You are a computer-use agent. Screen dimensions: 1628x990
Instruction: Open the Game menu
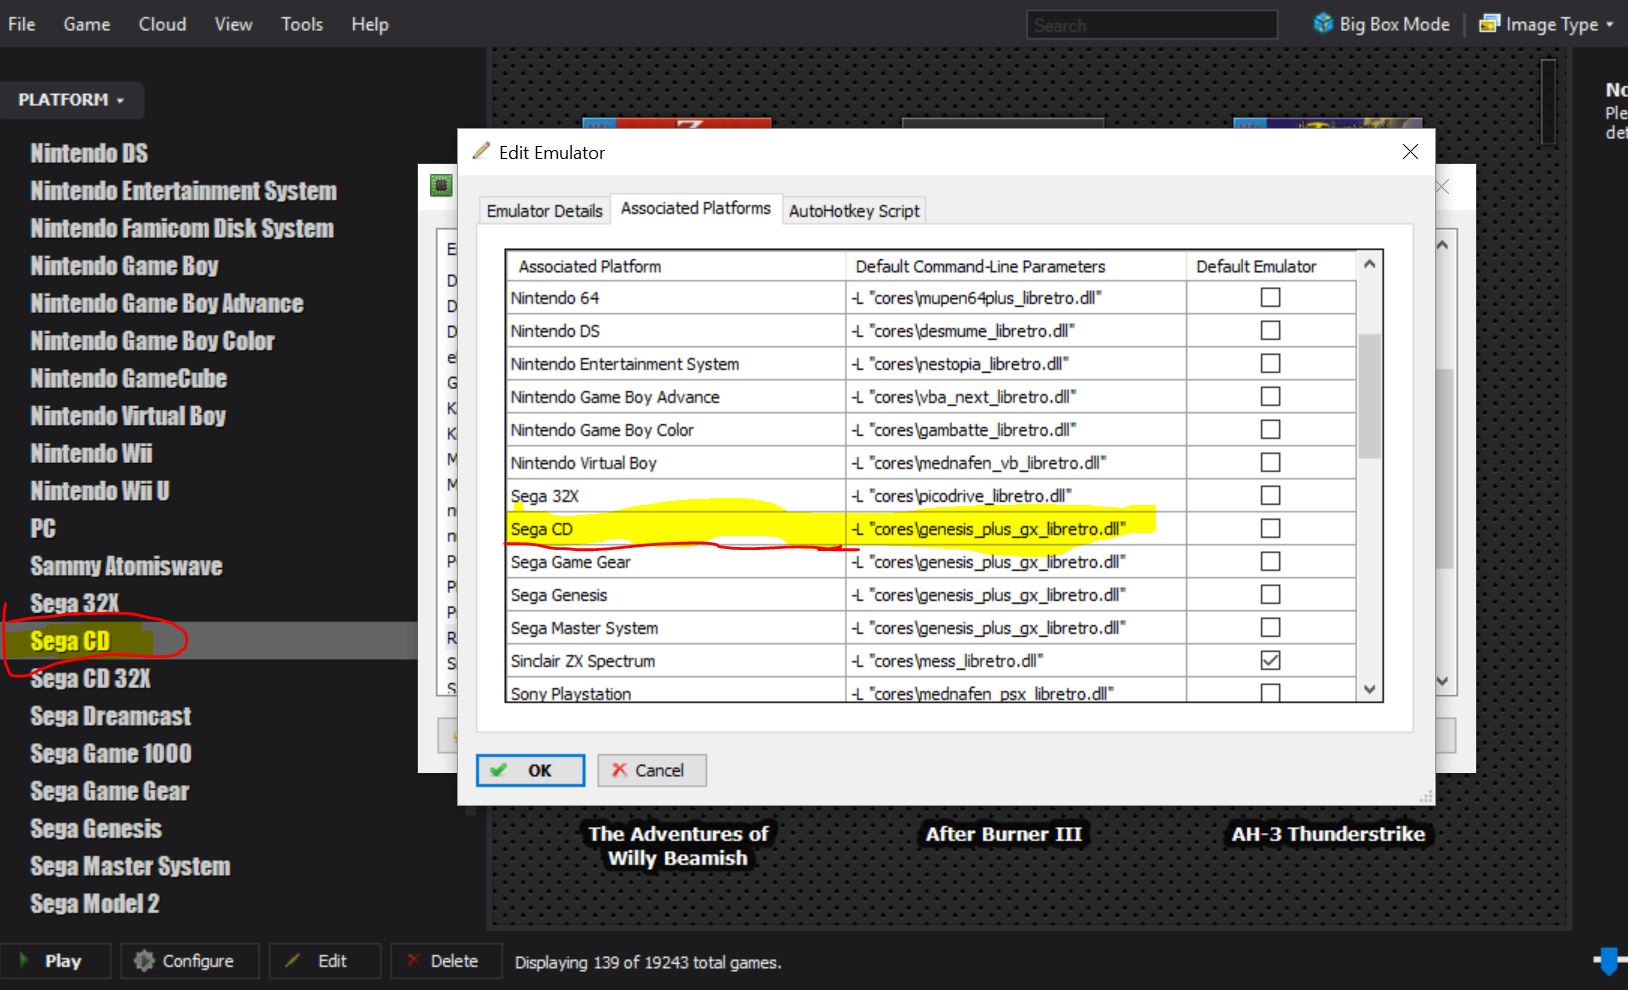[87, 24]
